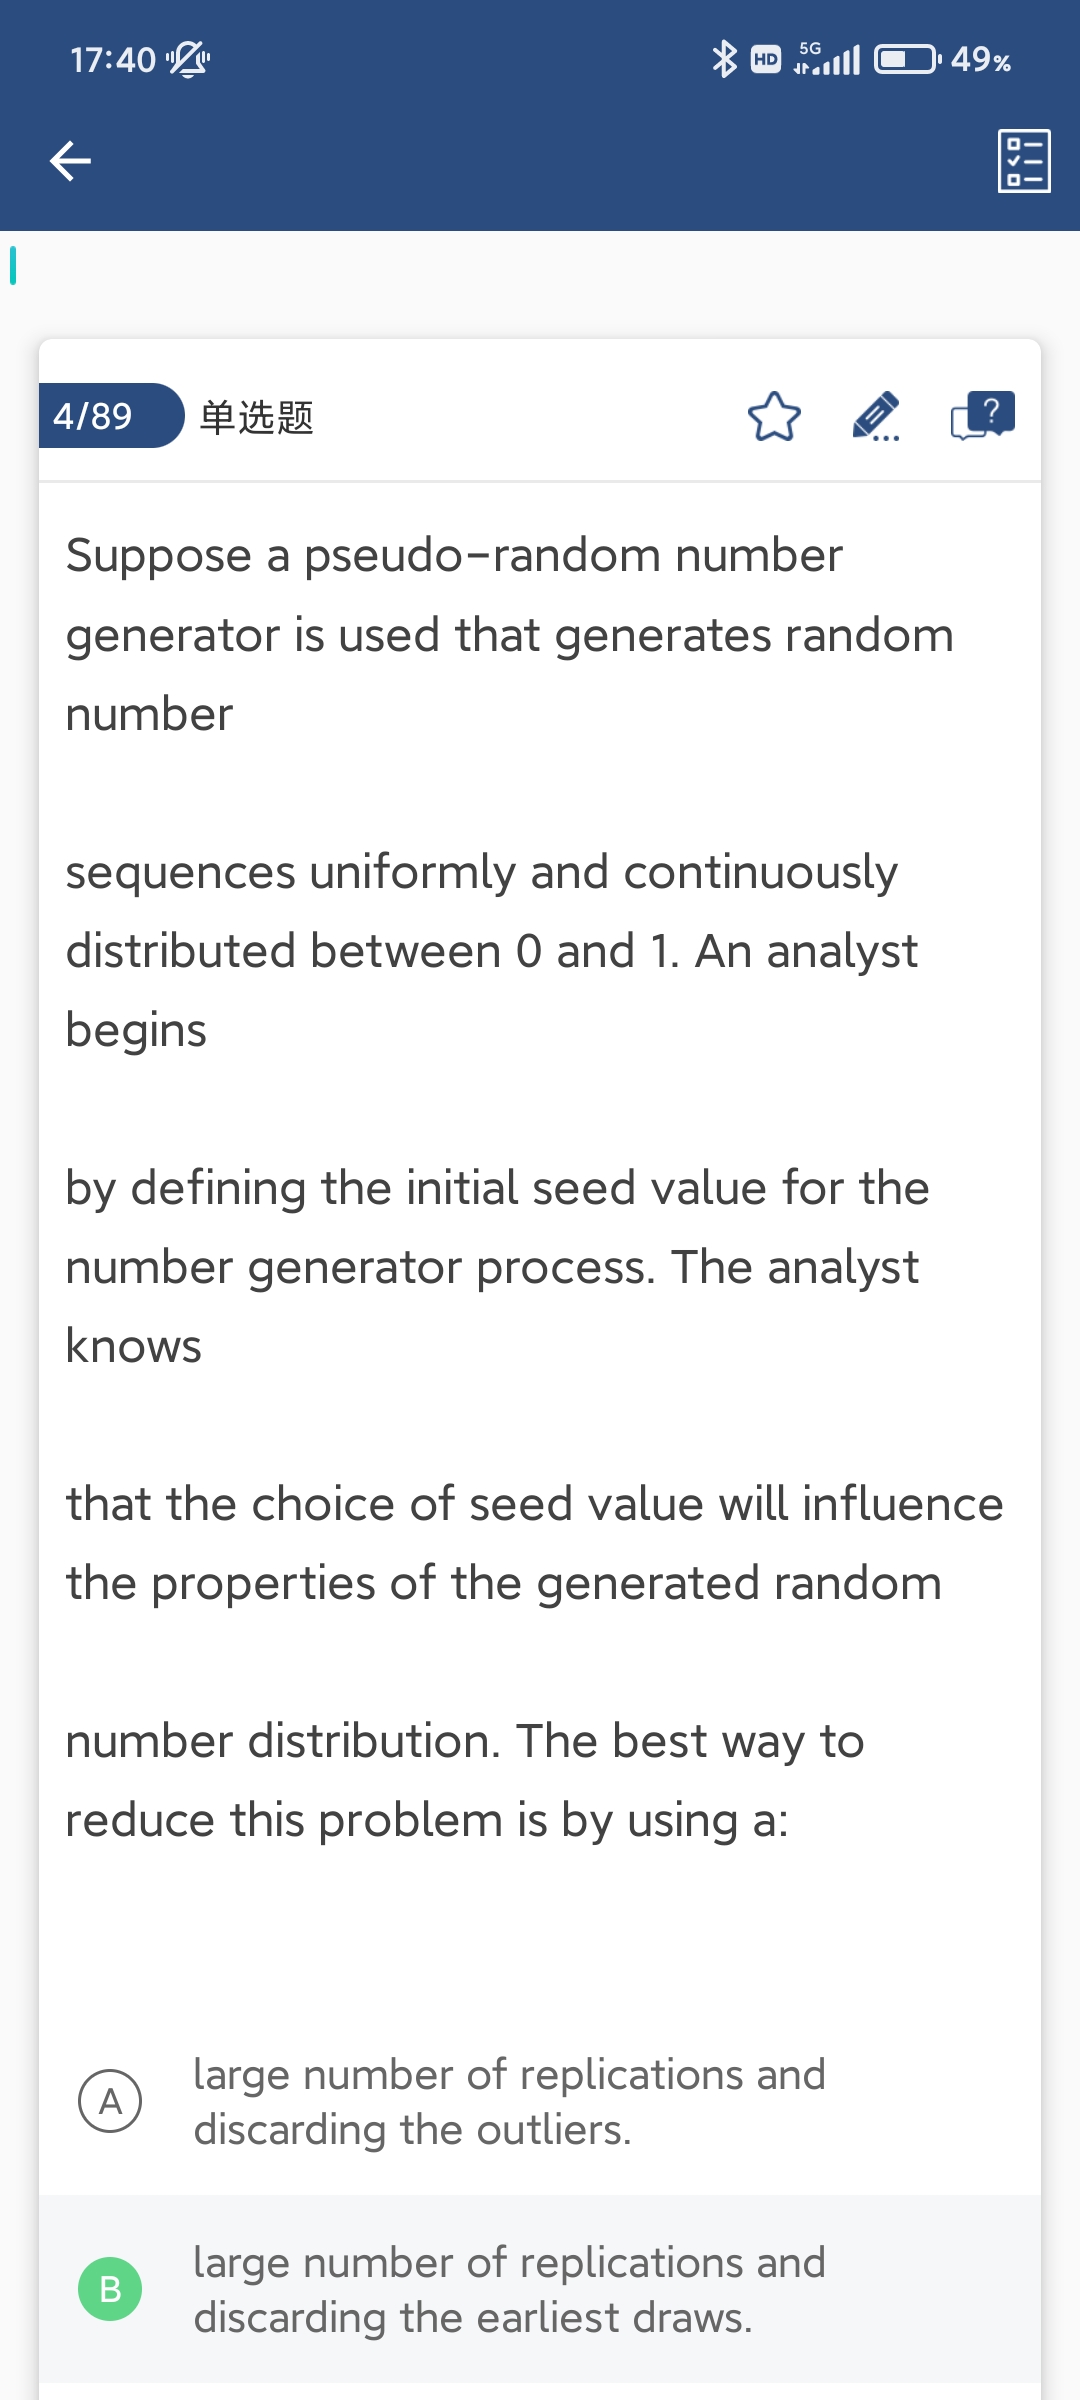
Task: Choose "discarding the outliers" answer text
Action: (509, 2102)
